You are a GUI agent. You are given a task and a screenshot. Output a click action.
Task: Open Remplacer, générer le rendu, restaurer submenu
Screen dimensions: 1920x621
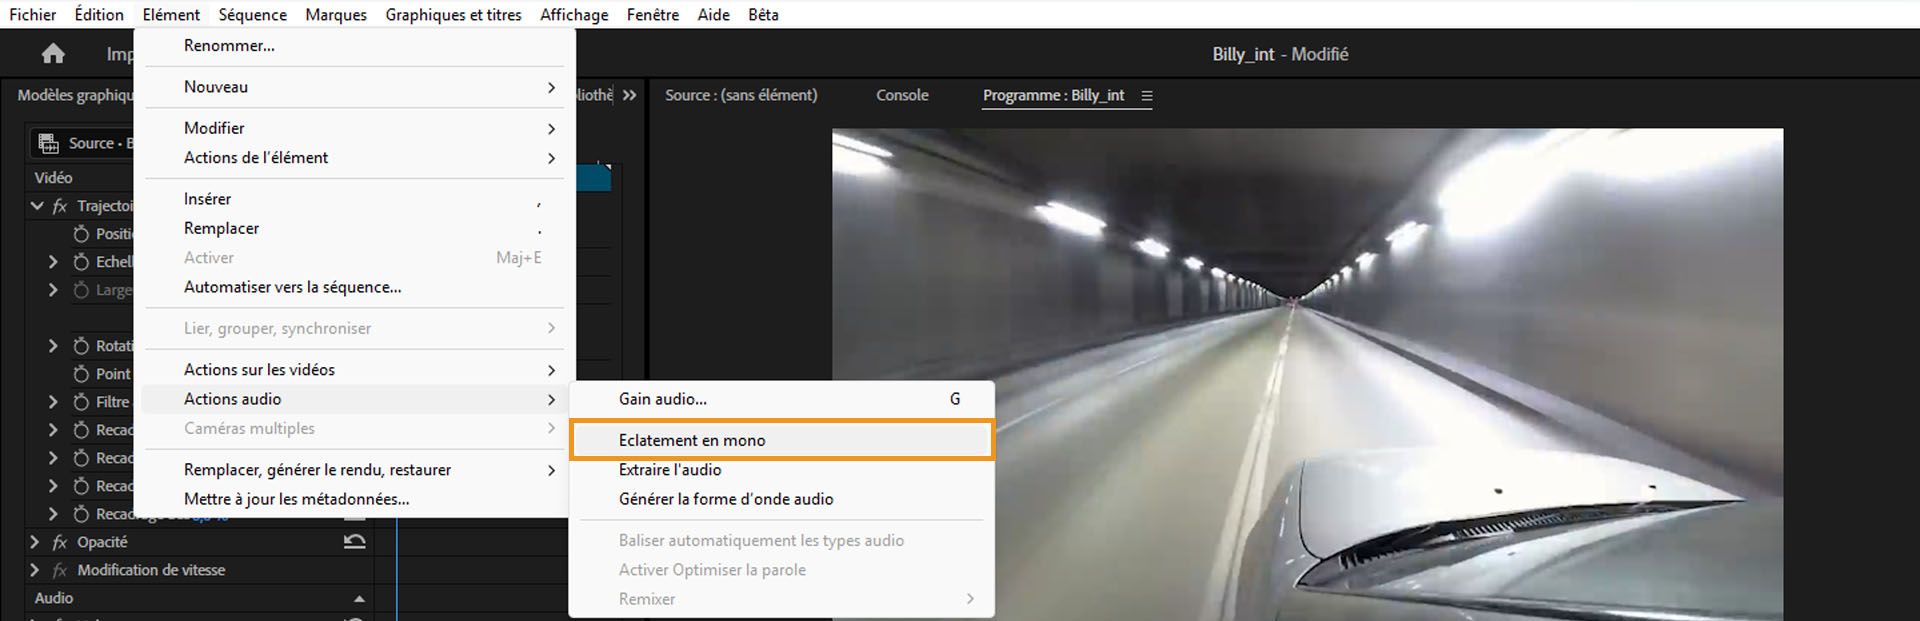tap(355, 470)
